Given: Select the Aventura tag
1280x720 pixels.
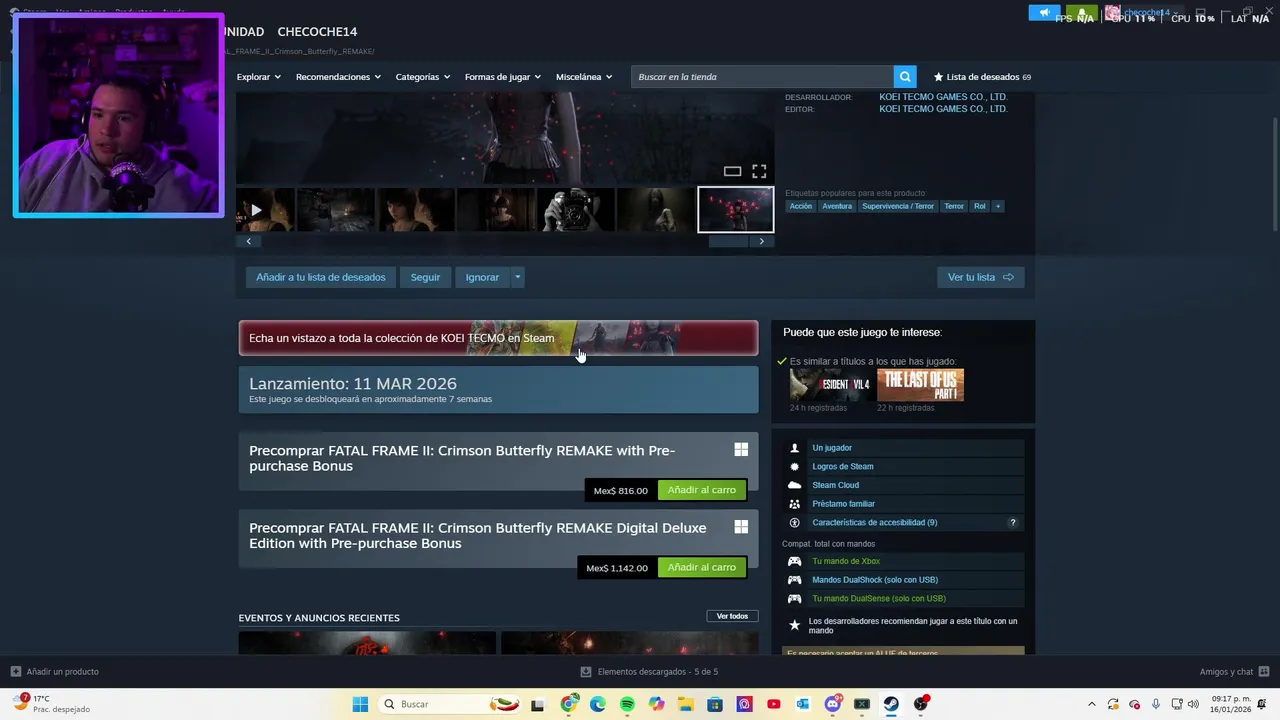Looking at the screenshot, I should [x=837, y=206].
